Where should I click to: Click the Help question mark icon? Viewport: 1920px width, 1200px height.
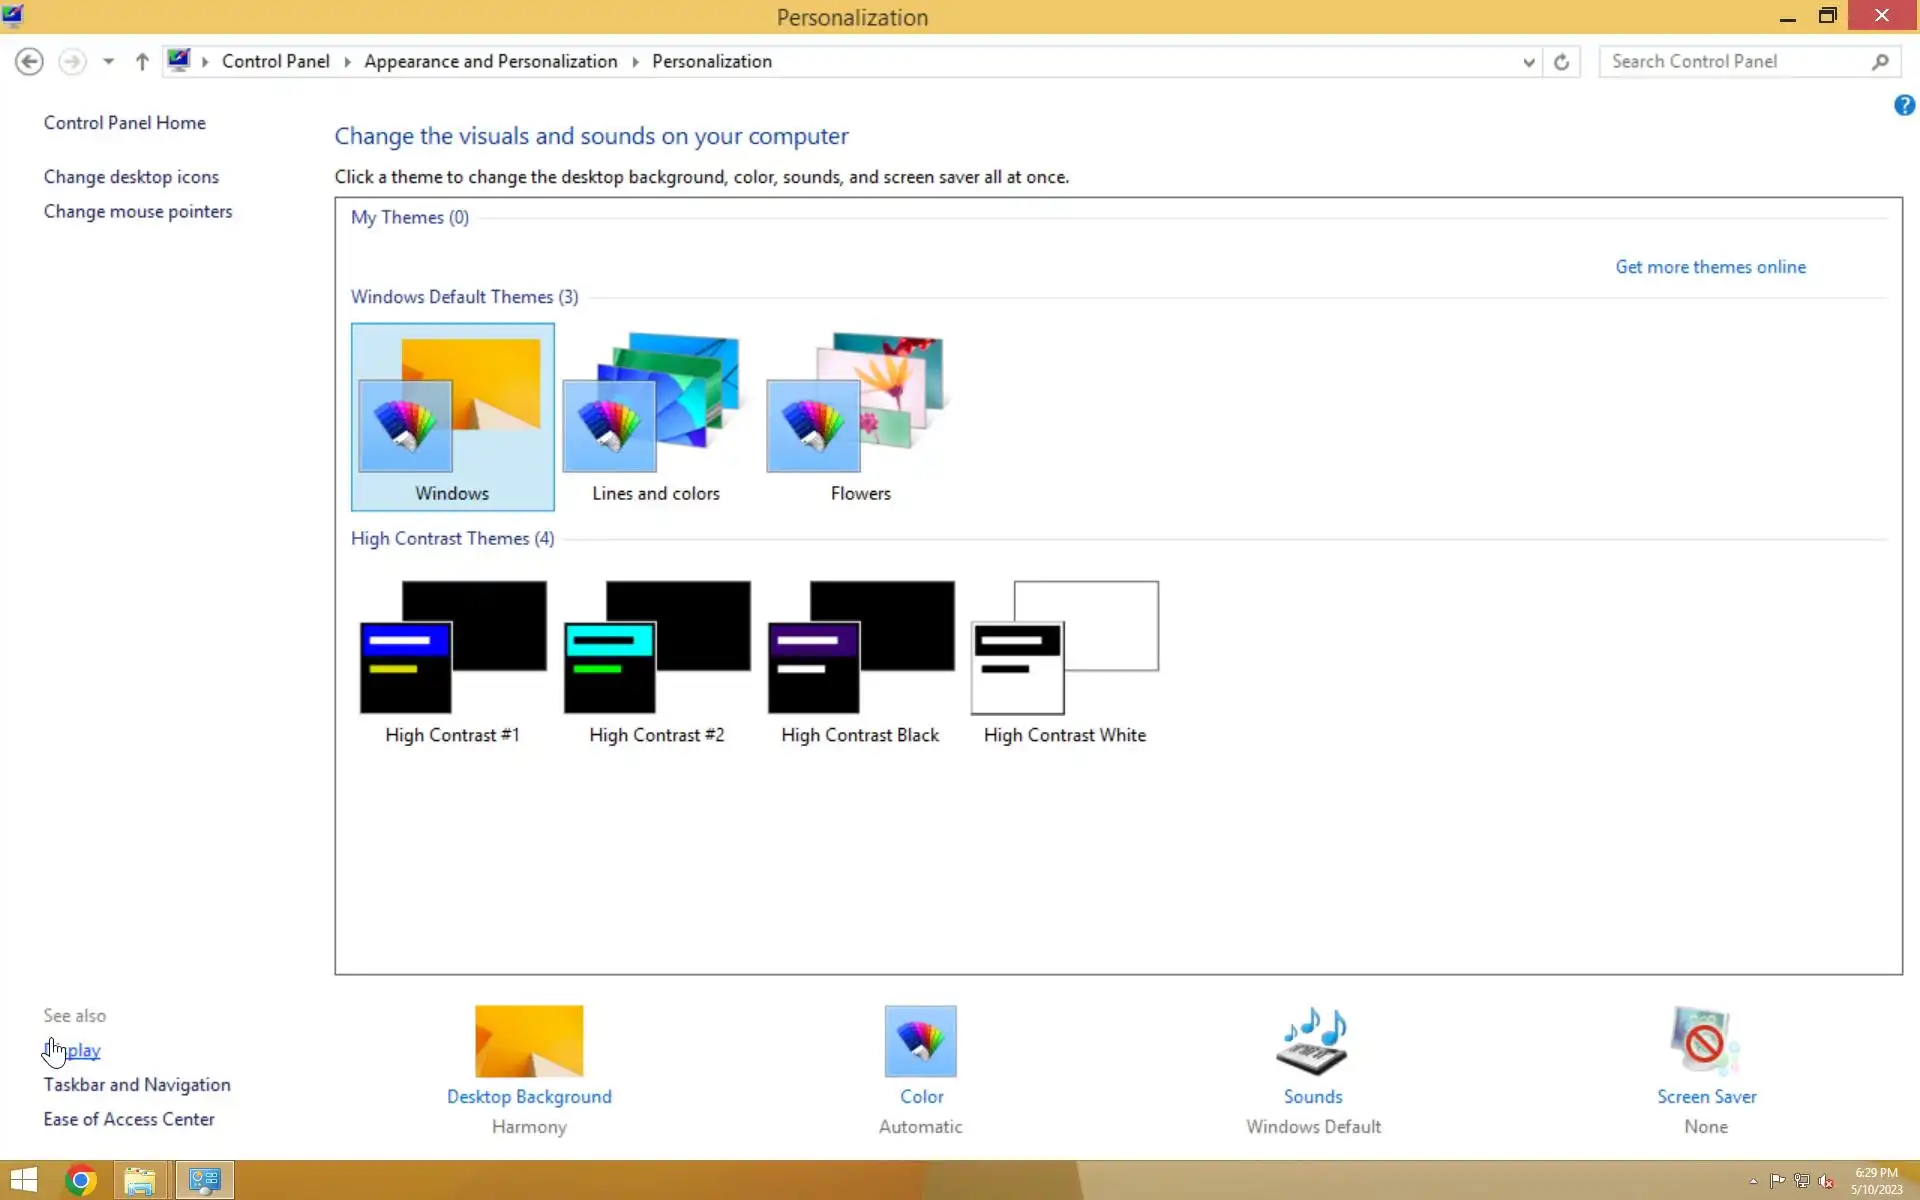tap(1904, 105)
